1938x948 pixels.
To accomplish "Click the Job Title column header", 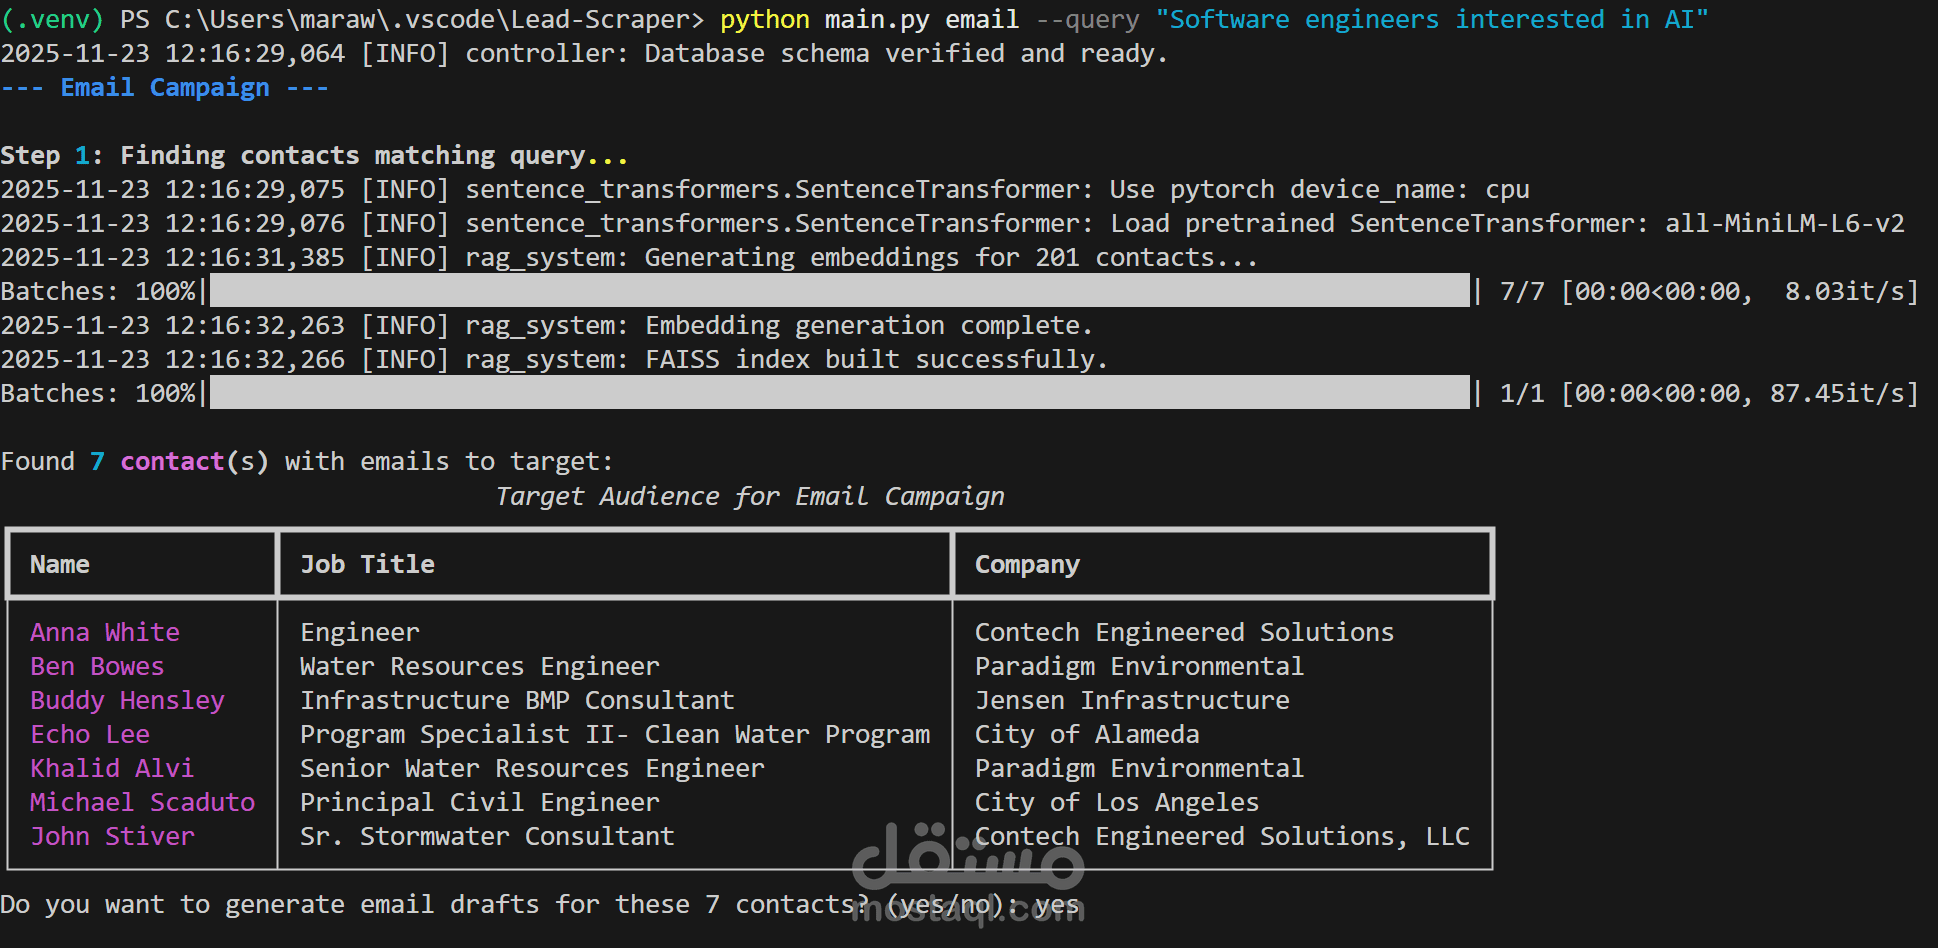I will [367, 564].
